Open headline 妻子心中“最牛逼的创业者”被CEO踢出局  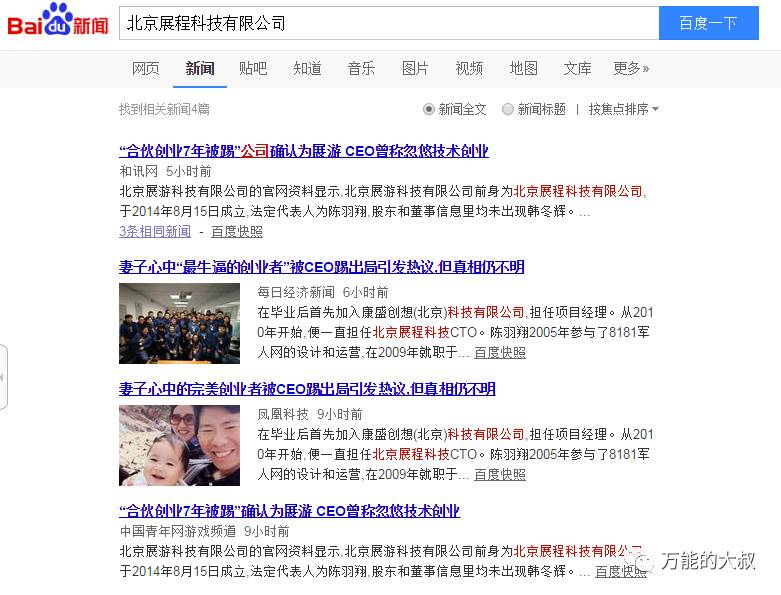coord(322,267)
